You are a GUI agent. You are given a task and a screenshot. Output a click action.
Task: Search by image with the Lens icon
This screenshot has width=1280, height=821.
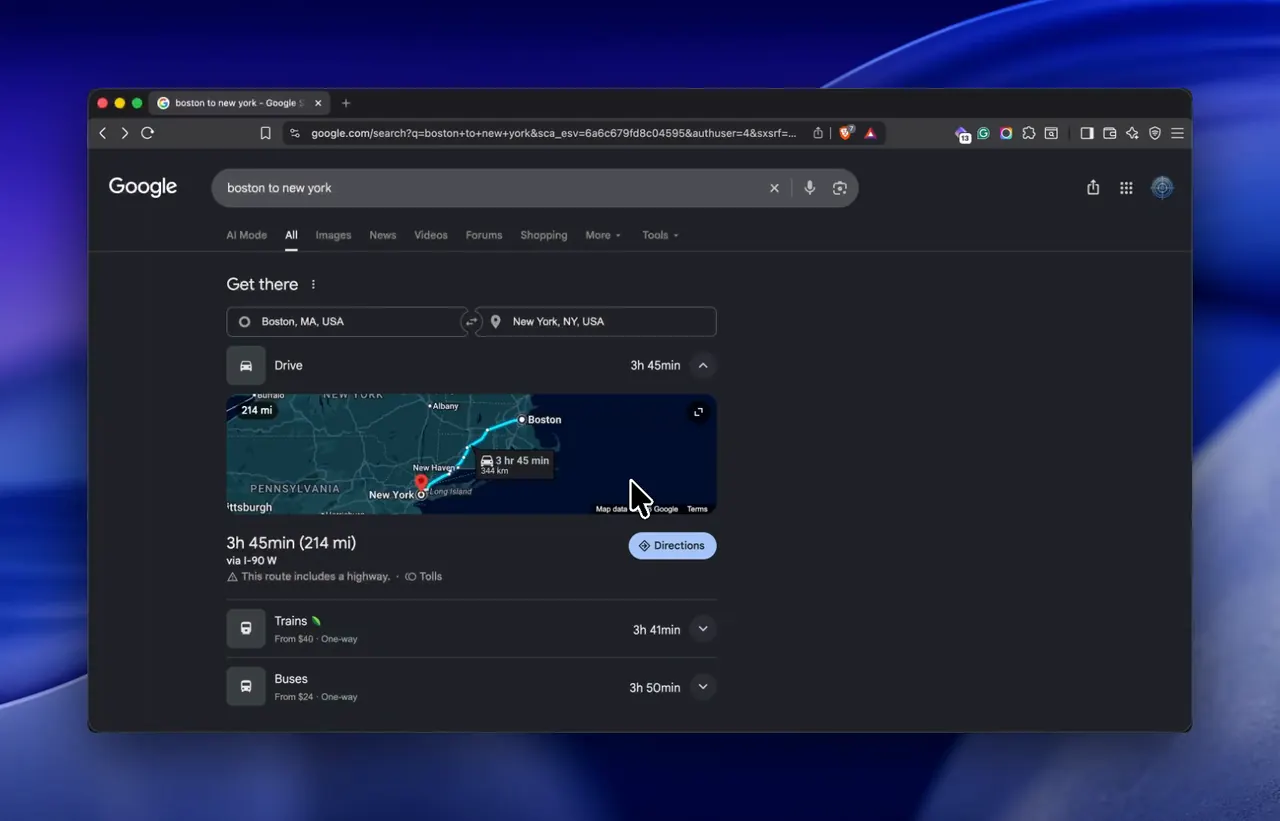click(x=839, y=188)
